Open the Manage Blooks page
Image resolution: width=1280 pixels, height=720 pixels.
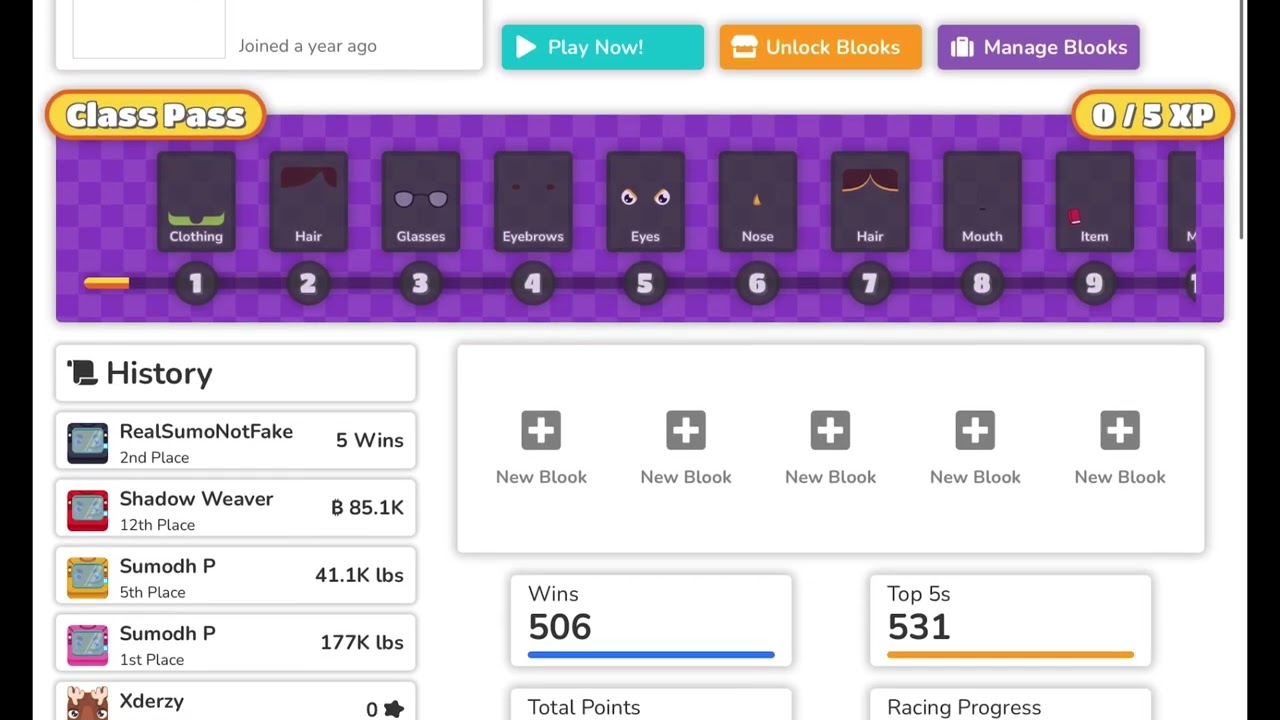[1038, 47]
